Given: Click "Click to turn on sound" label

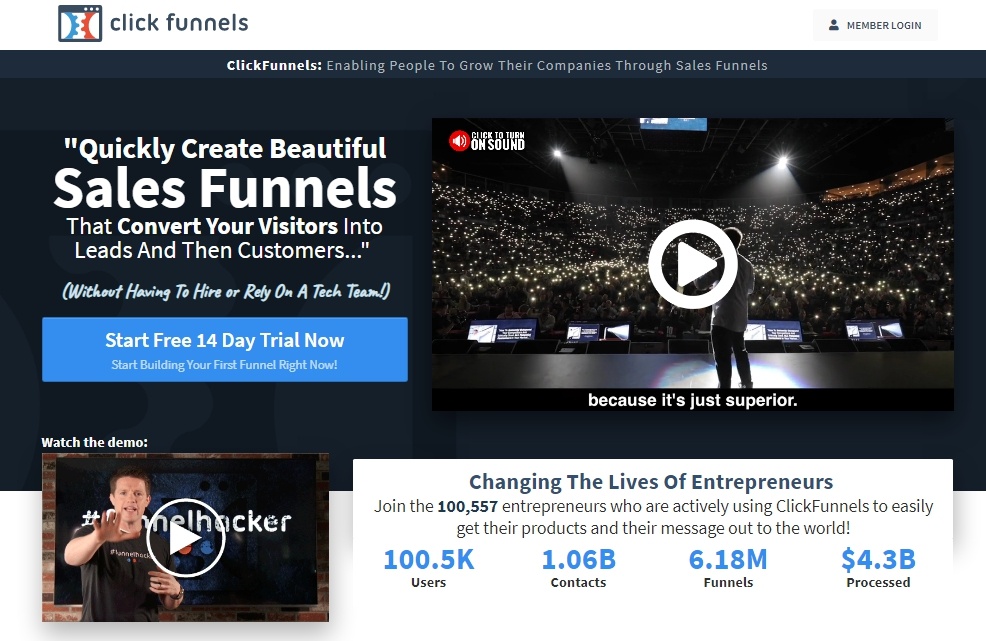Looking at the screenshot, I should pyautogui.click(x=498, y=140).
